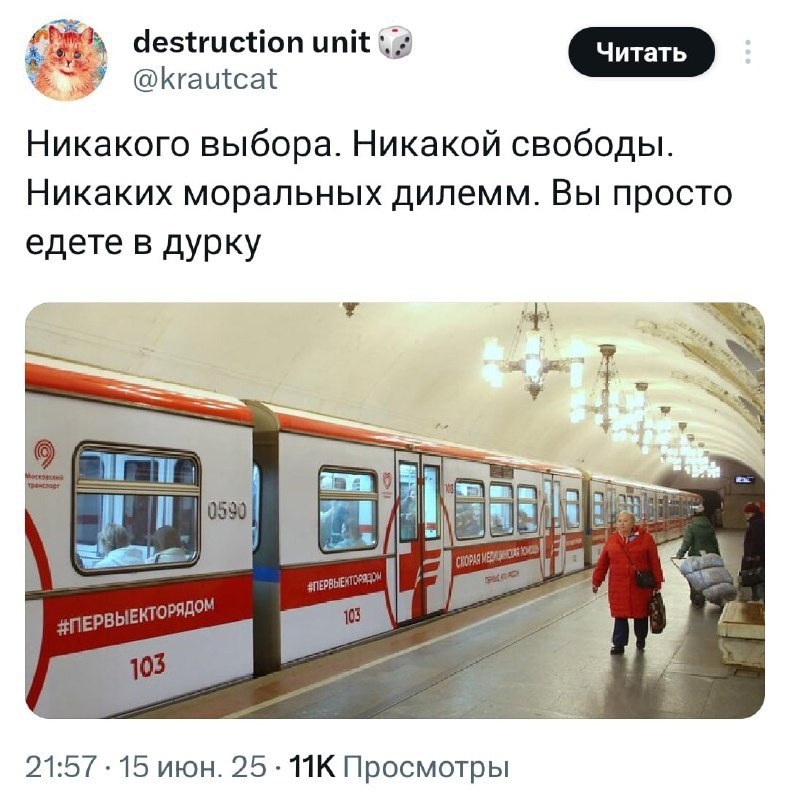Viewport: 789px width, 800px height.
Task: Click the 15 июн. 25 date
Action: tap(192, 767)
